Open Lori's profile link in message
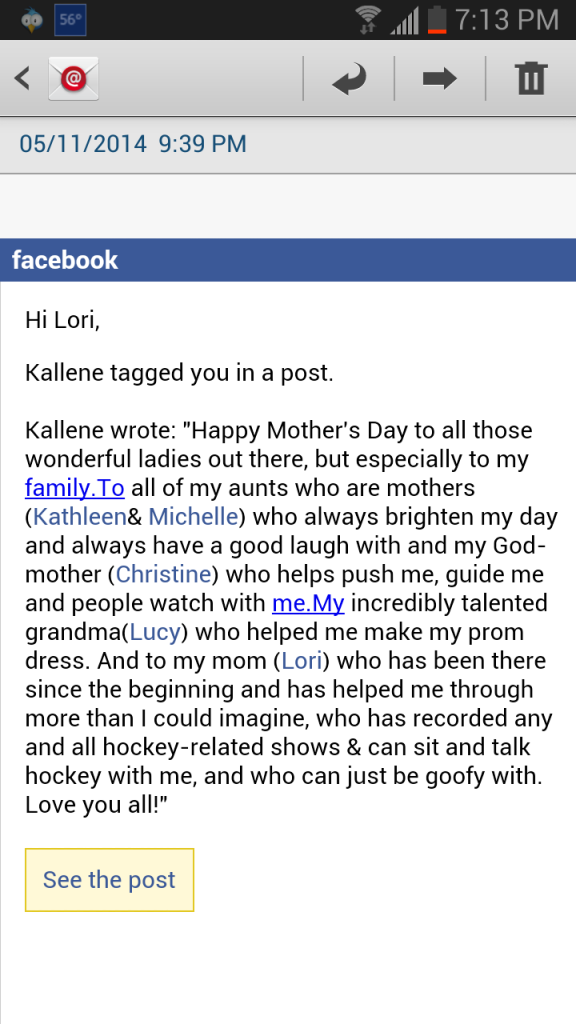The width and height of the screenshot is (576, 1024). pos(302,660)
